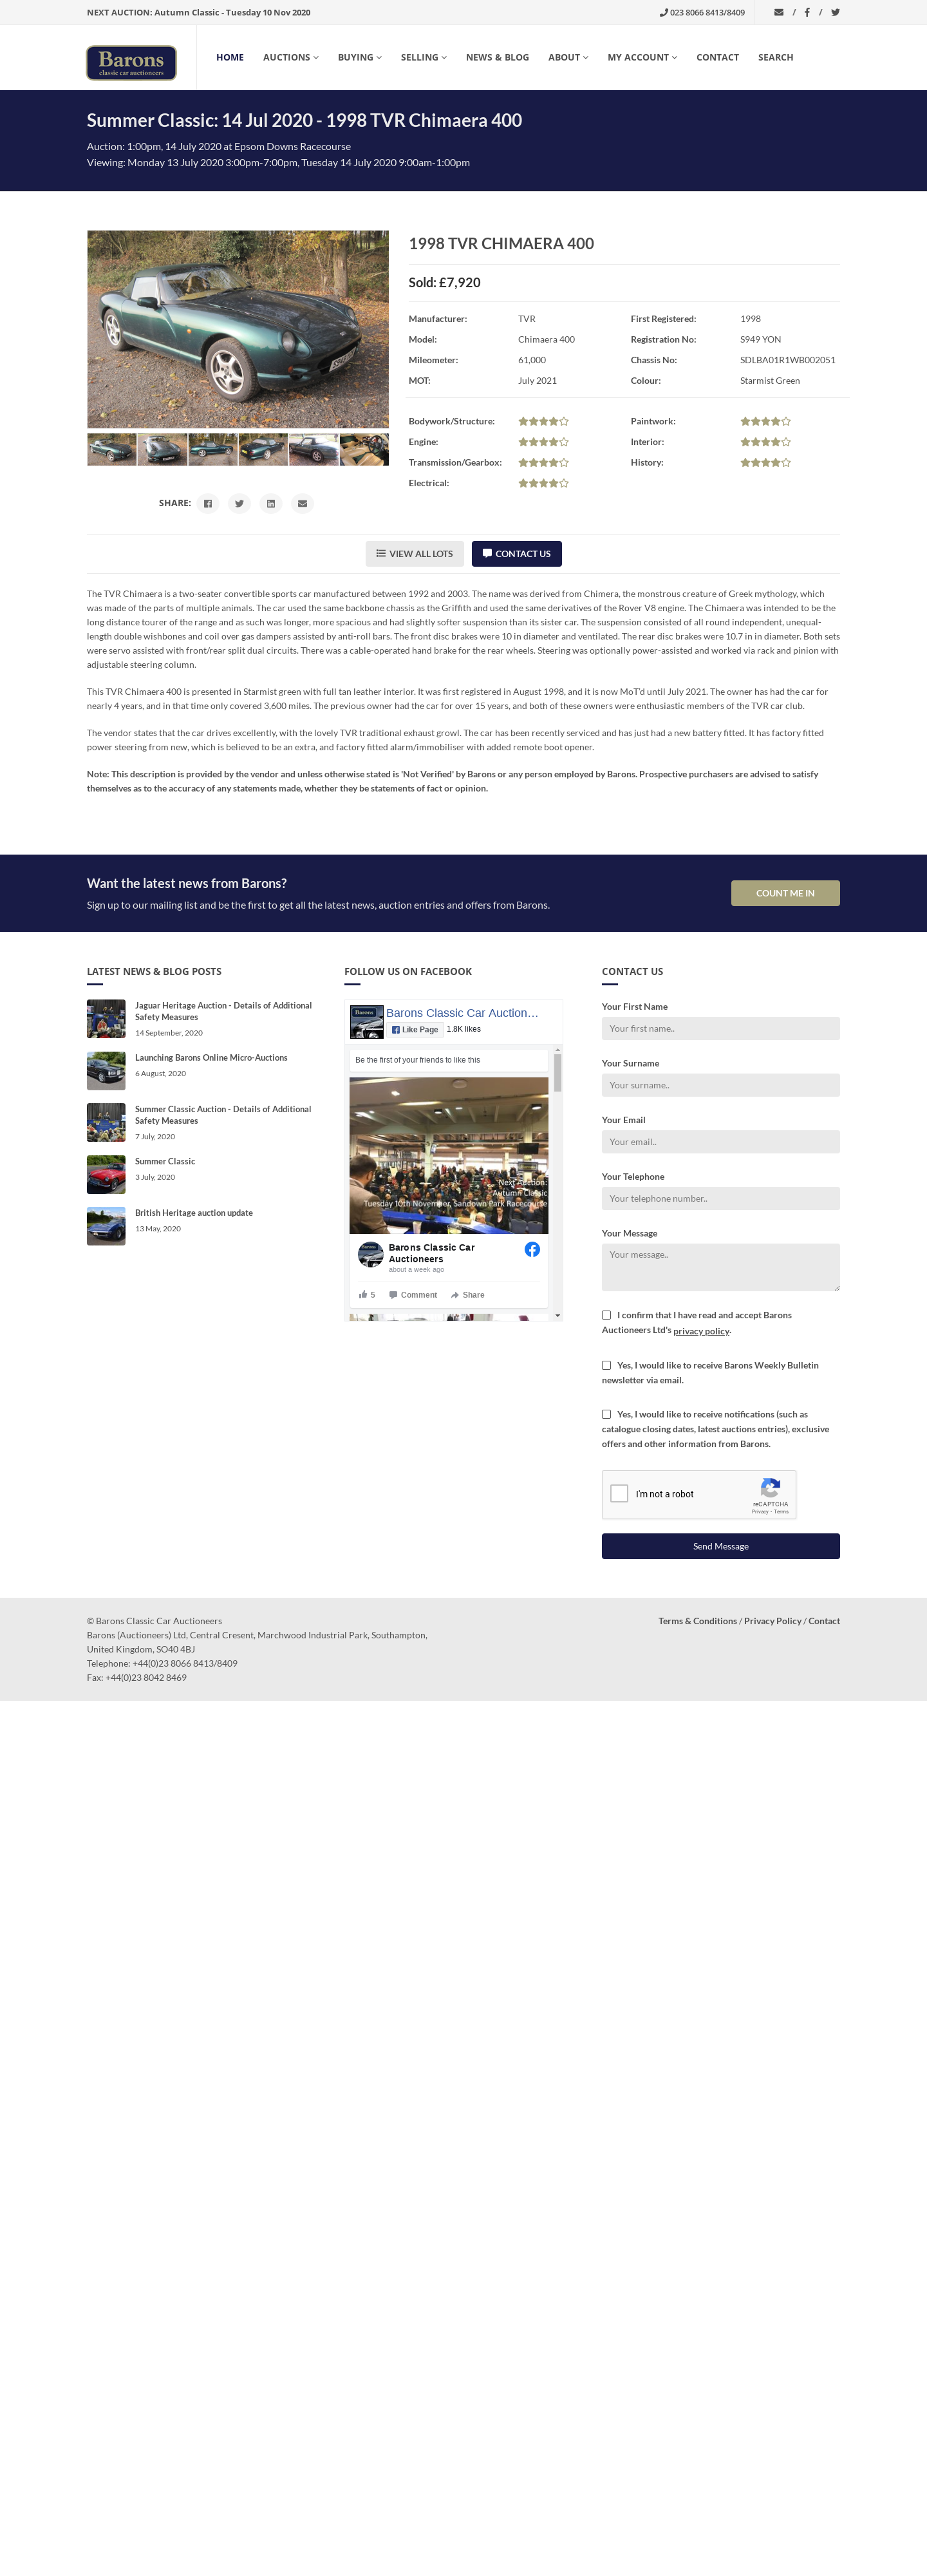Click the reCAPTCHA logo
The width and height of the screenshot is (927, 2576).
(x=770, y=1487)
